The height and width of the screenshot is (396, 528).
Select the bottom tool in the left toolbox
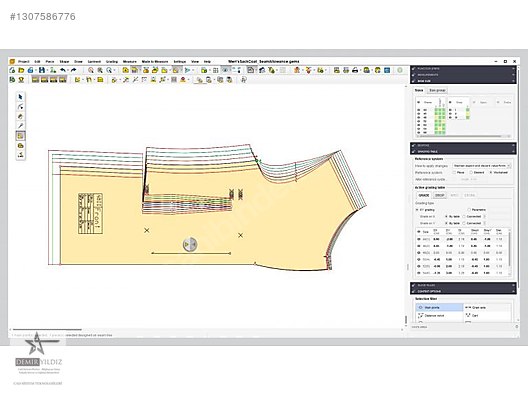pos(21,155)
